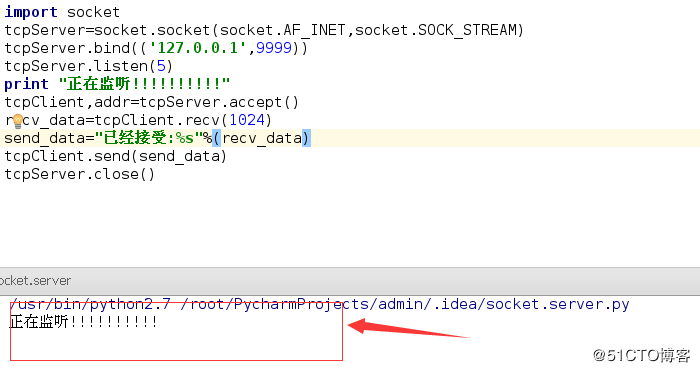700x372 pixels.
Task: Click the /usr/bin/python2.7 command line output
Action: pos(319,304)
